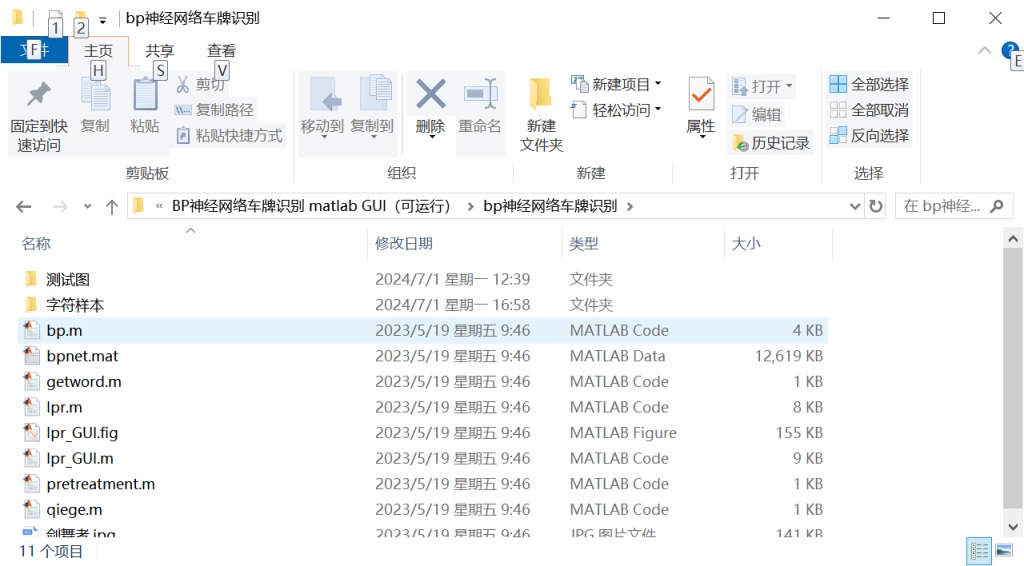Click the Copy to (复制到) icon
1024x566 pixels.
374,95
